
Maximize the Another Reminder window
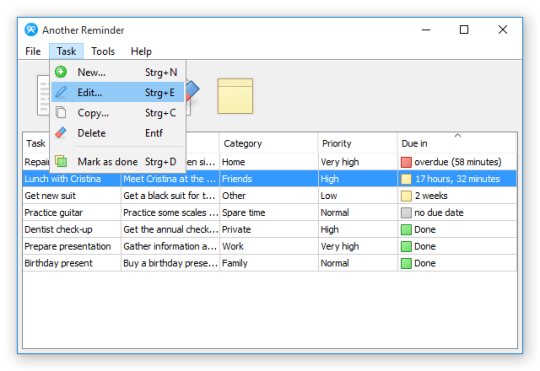pos(464,30)
